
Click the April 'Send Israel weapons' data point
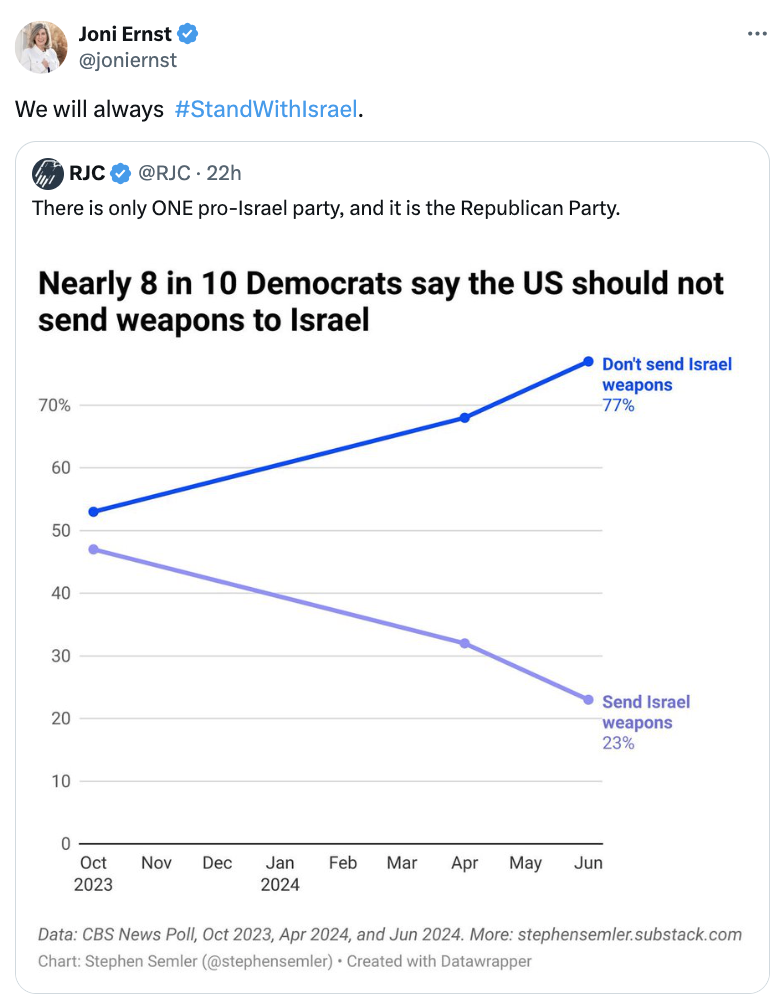(465, 643)
